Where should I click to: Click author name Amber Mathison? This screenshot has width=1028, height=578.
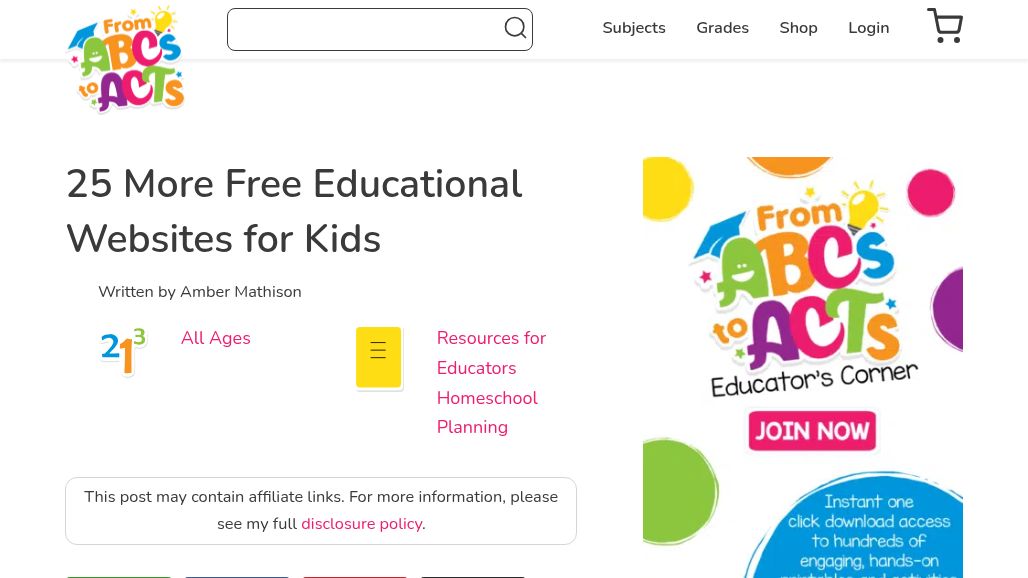pos(240,292)
